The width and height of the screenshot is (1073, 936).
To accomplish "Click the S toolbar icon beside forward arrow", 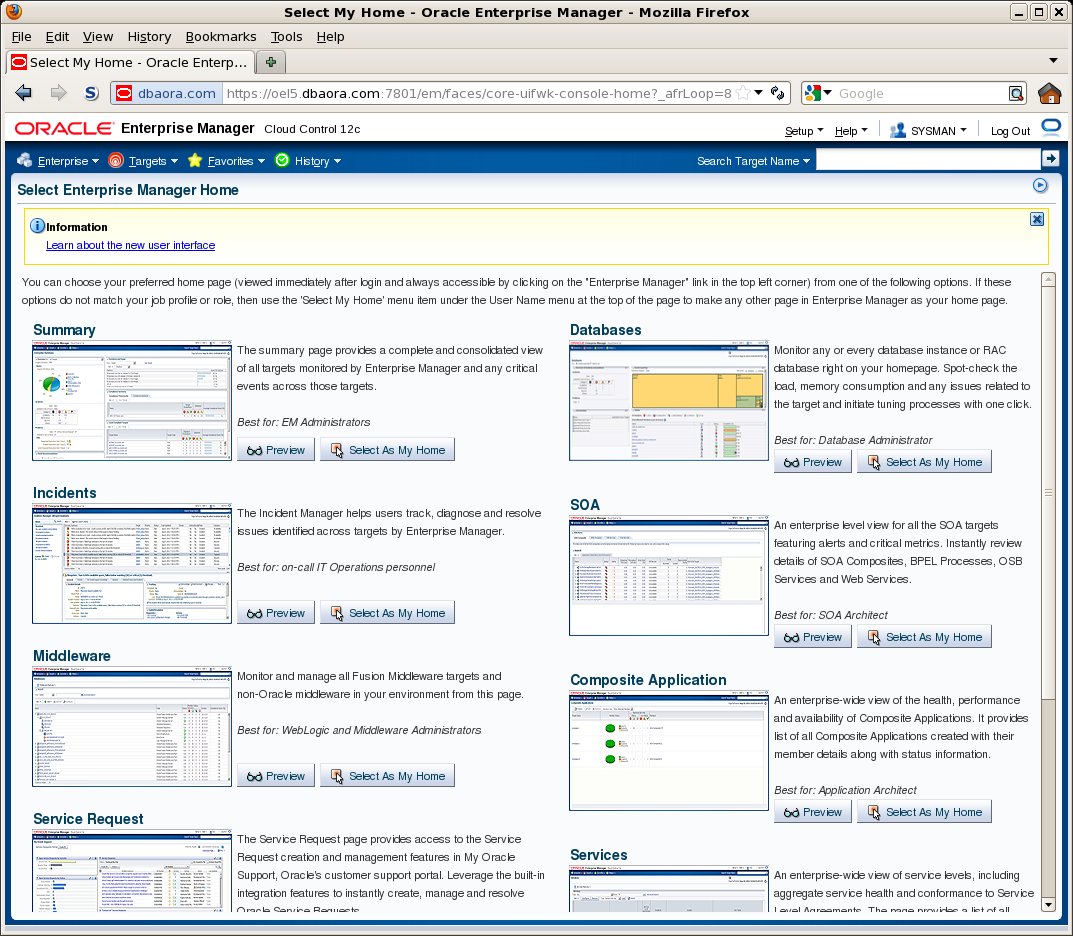I will coord(91,93).
